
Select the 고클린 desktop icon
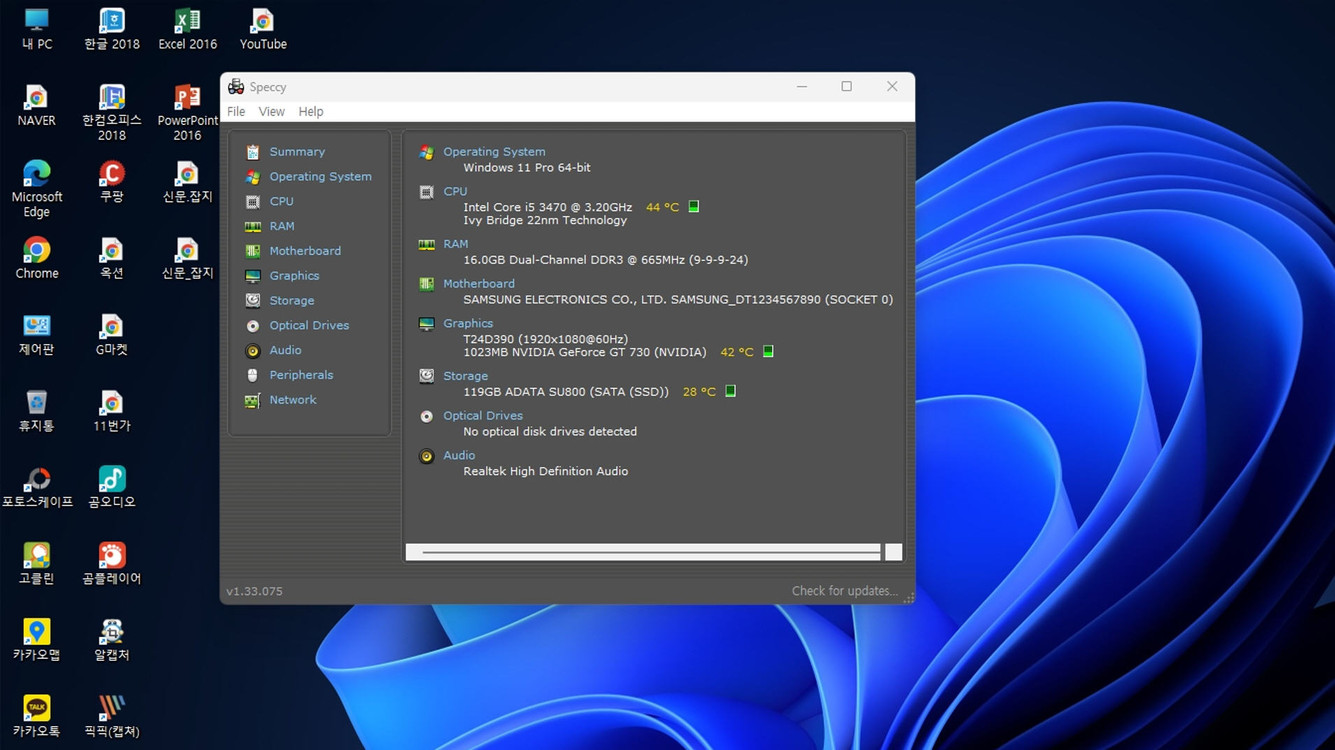(x=37, y=564)
